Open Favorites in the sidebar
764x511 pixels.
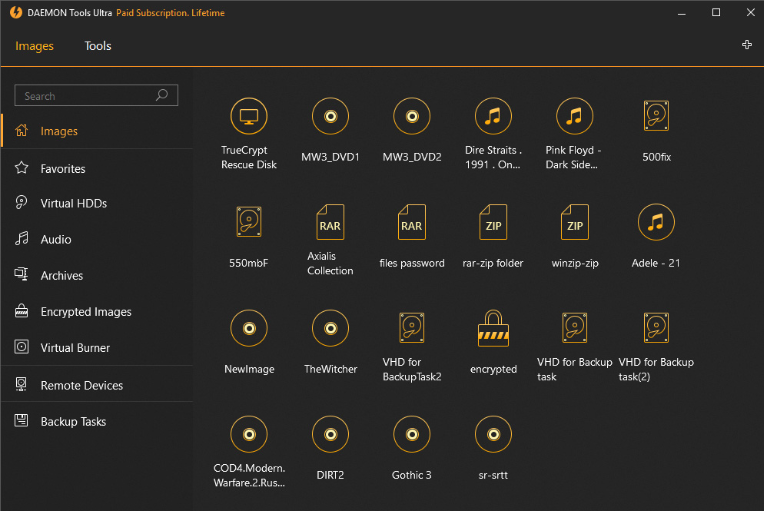tap(97, 169)
